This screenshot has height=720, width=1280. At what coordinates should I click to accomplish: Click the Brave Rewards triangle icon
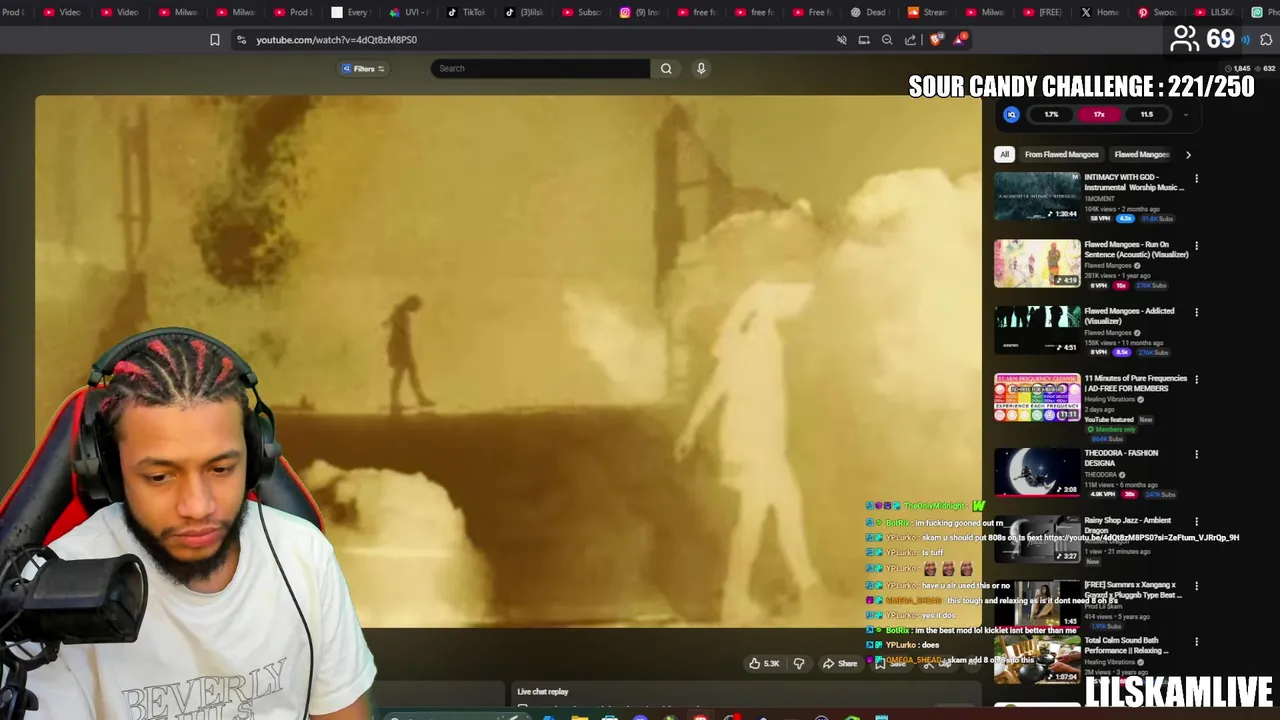coord(960,40)
